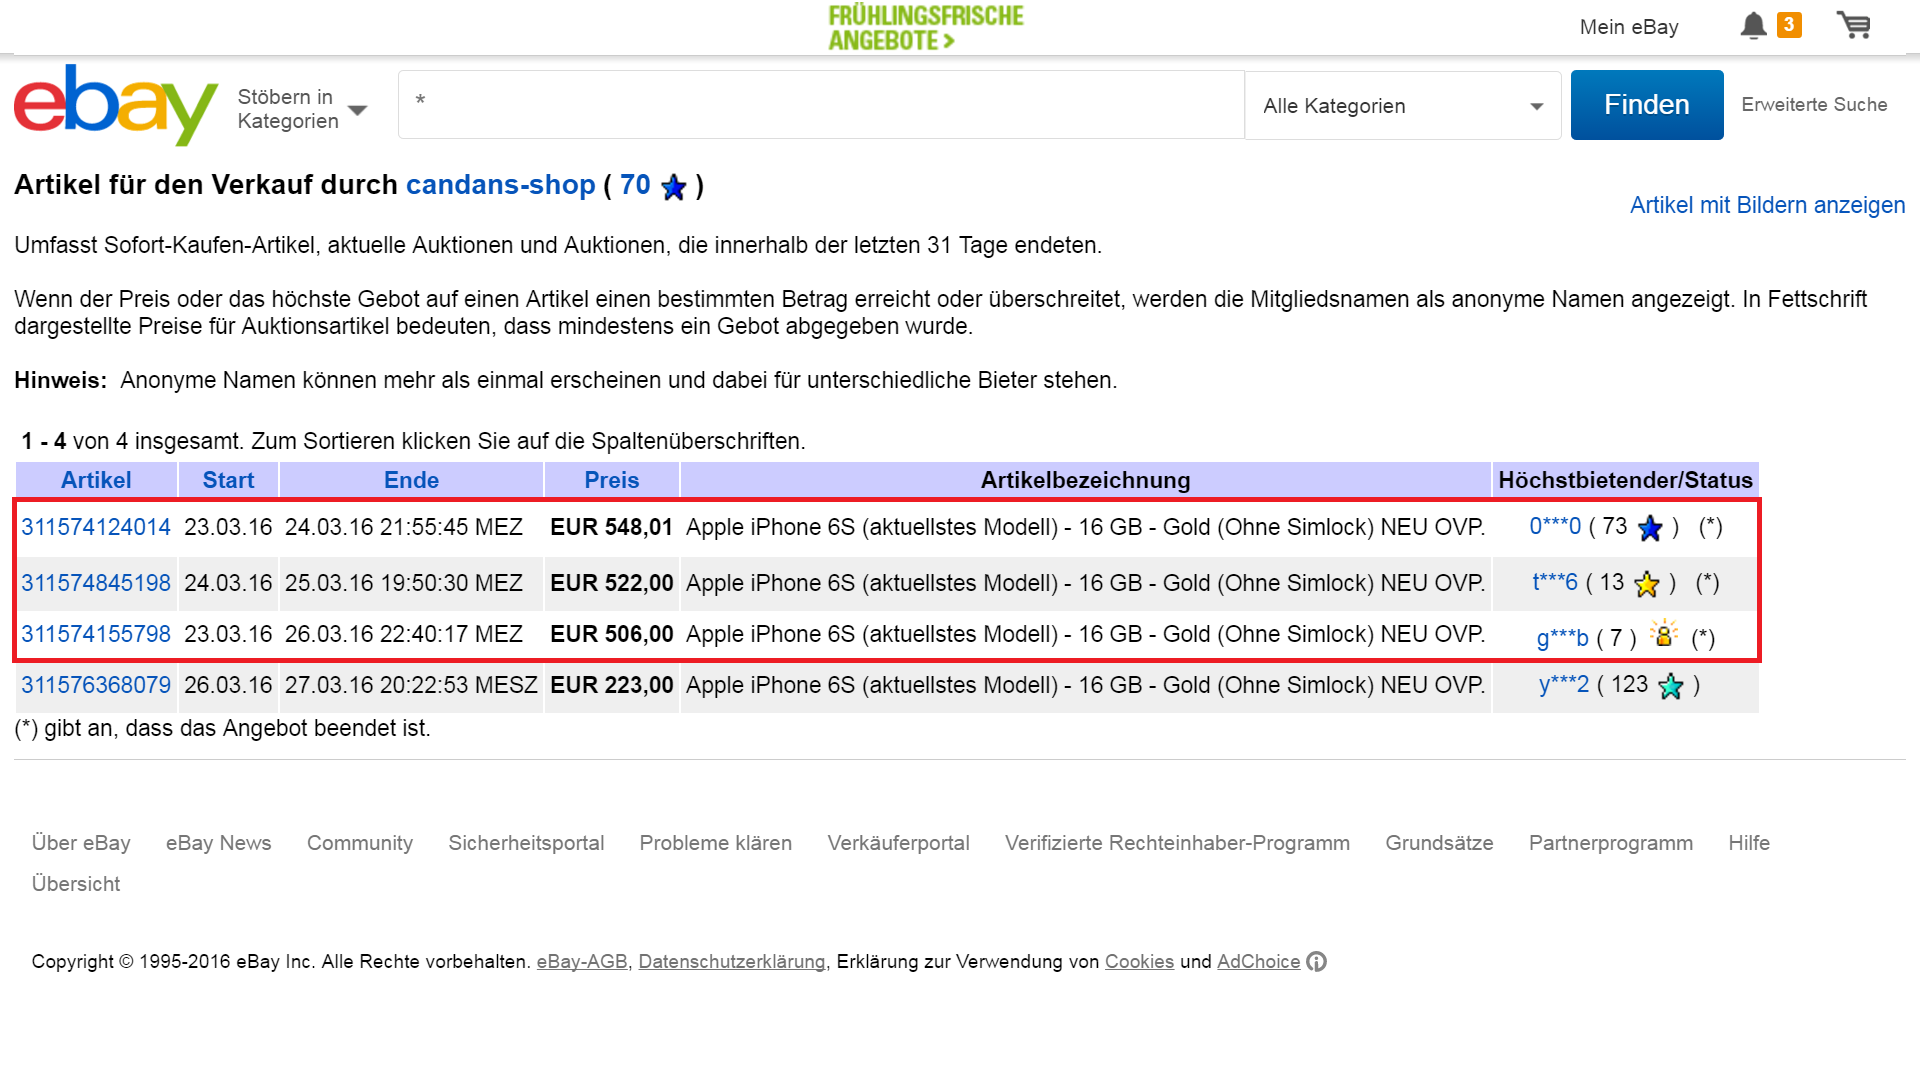Open seller feedback score 70
This screenshot has width=1920, height=1080.
tap(635, 185)
